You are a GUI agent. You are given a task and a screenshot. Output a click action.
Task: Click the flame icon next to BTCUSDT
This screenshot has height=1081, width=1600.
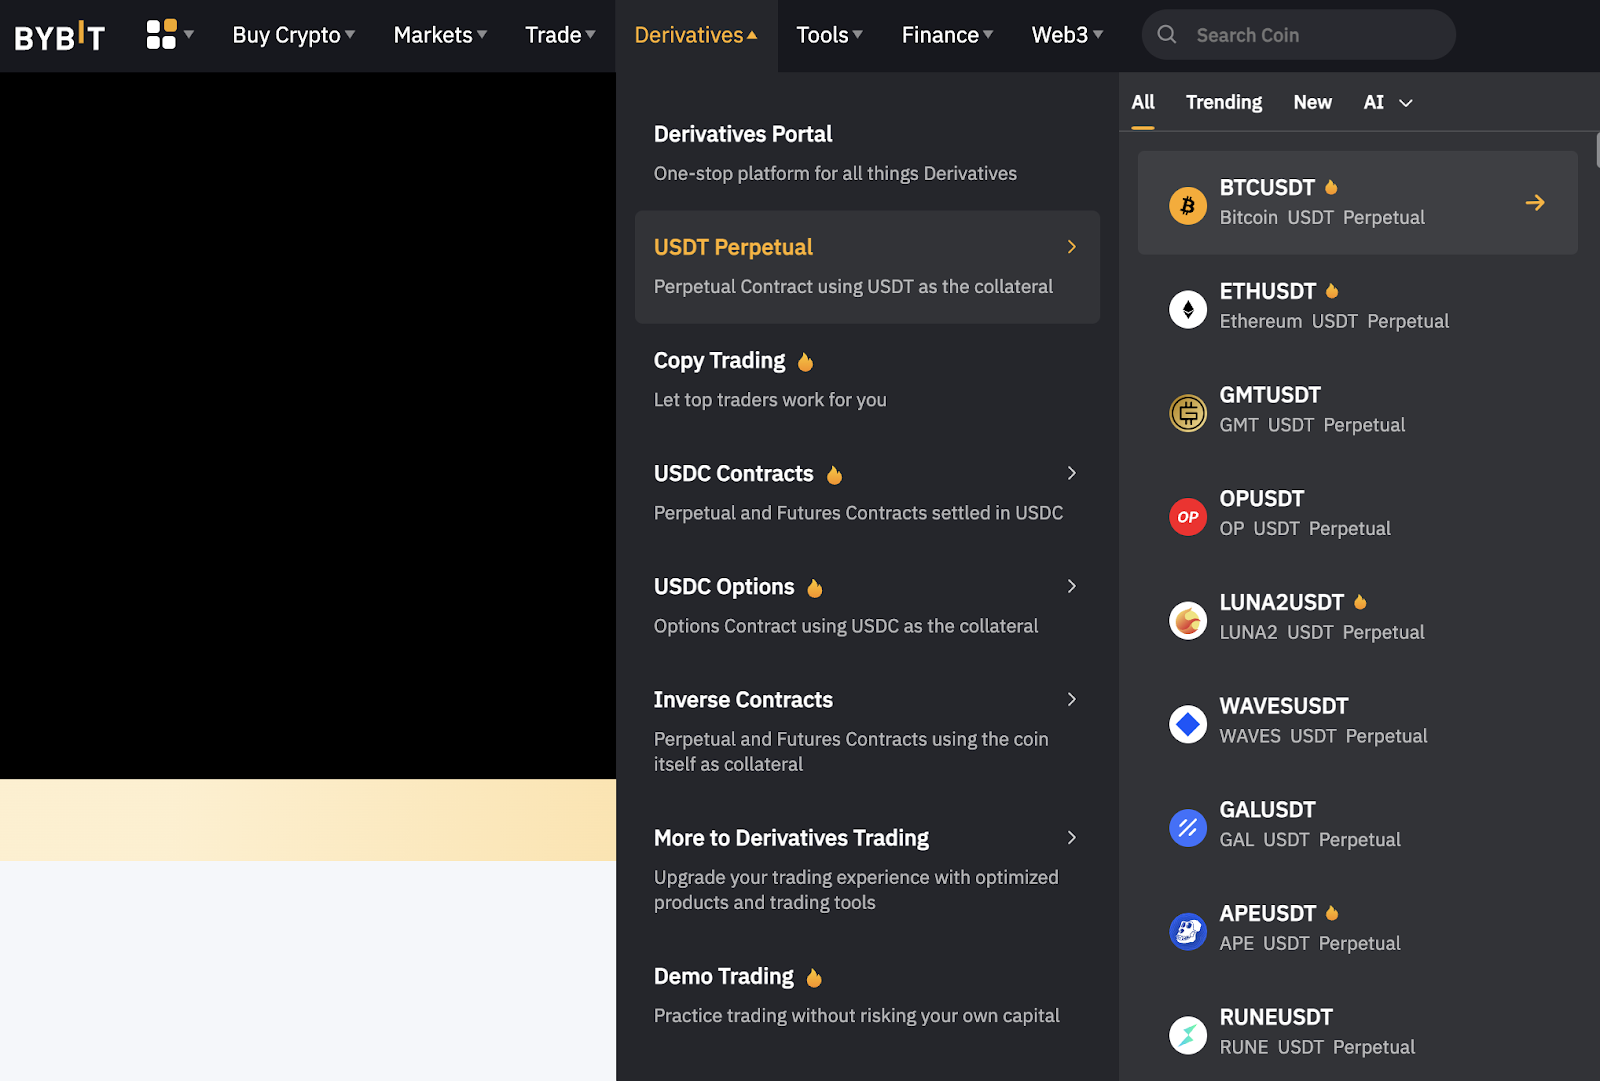pos(1331,187)
